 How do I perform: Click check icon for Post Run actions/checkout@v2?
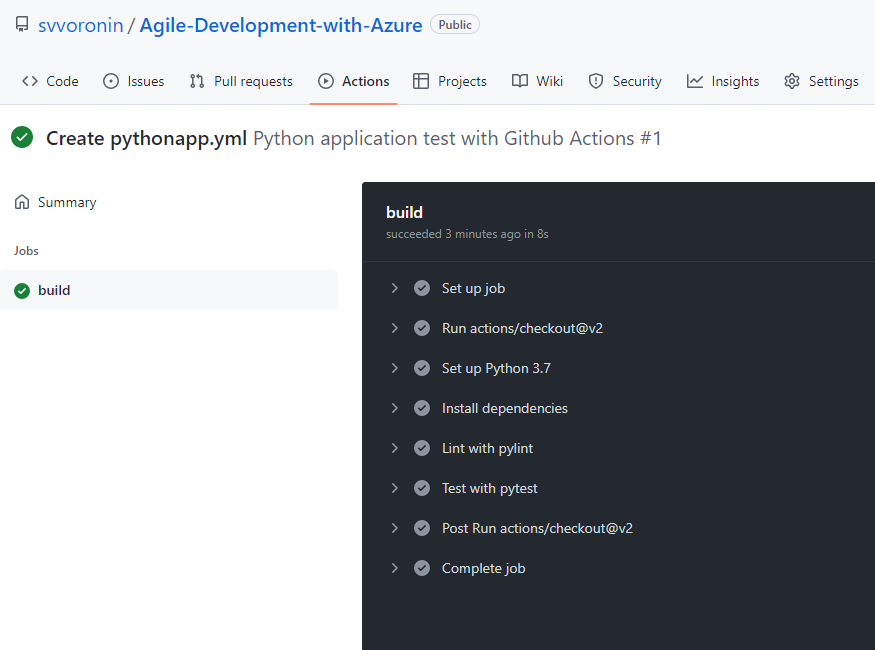click(x=422, y=528)
